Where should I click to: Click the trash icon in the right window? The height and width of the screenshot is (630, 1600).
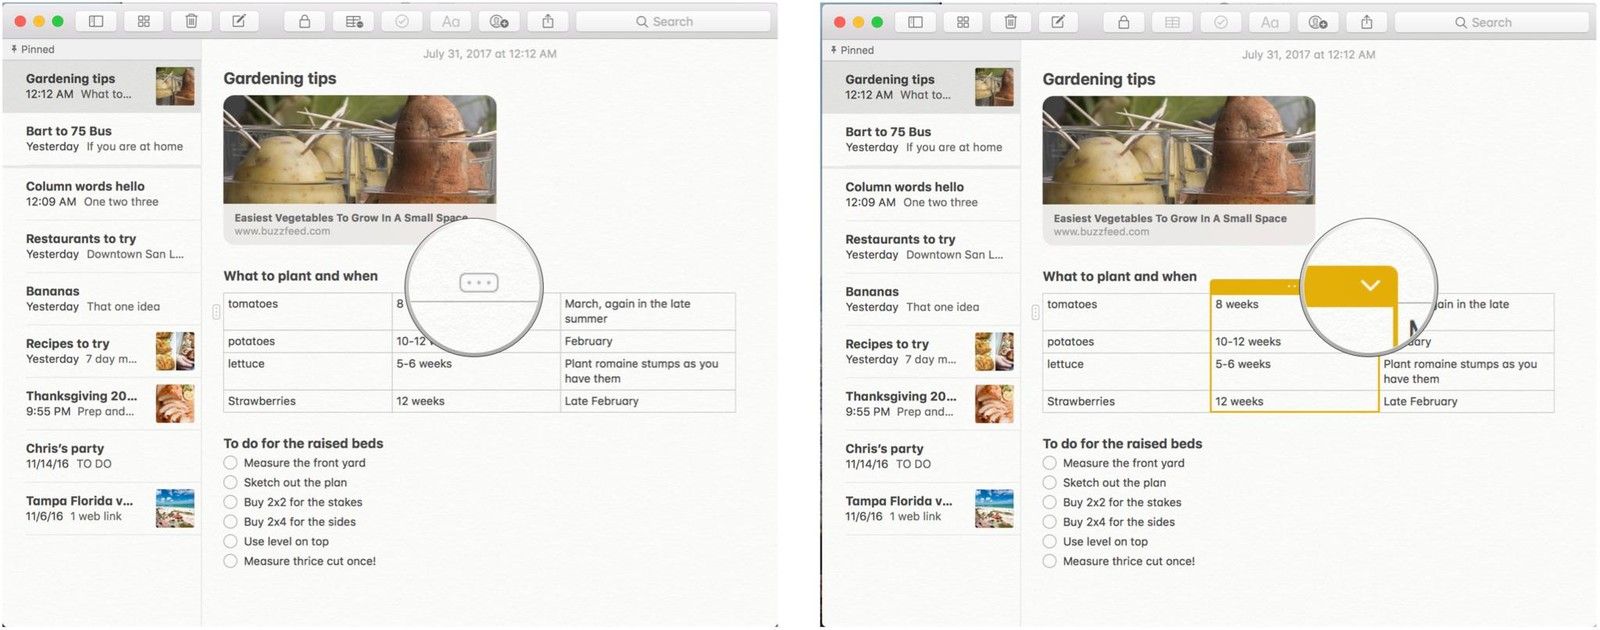point(1010,22)
